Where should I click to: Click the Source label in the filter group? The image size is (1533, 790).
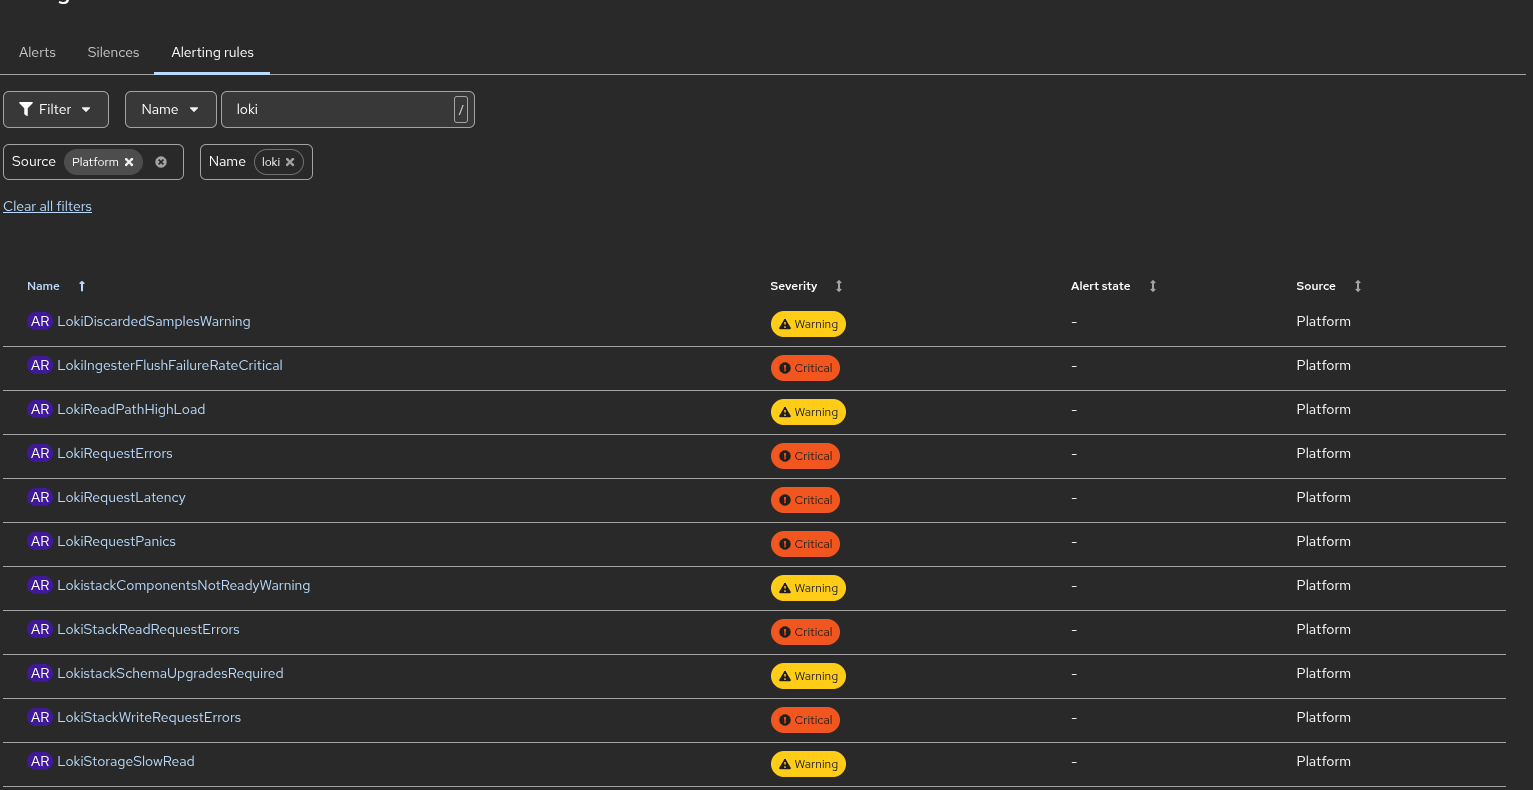pyautogui.click(x=34, y=162)
